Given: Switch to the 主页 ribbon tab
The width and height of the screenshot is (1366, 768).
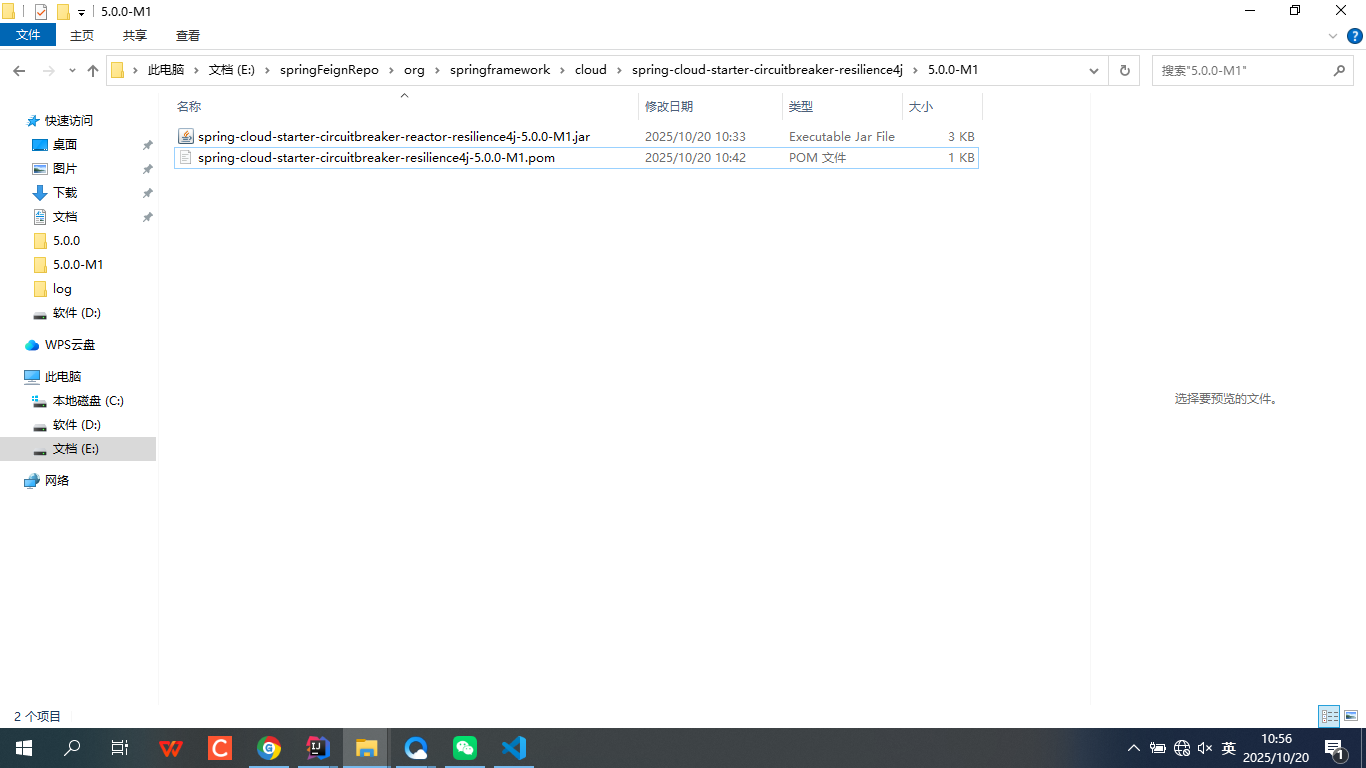Looking at the screenshot, I should click(82, 35).
